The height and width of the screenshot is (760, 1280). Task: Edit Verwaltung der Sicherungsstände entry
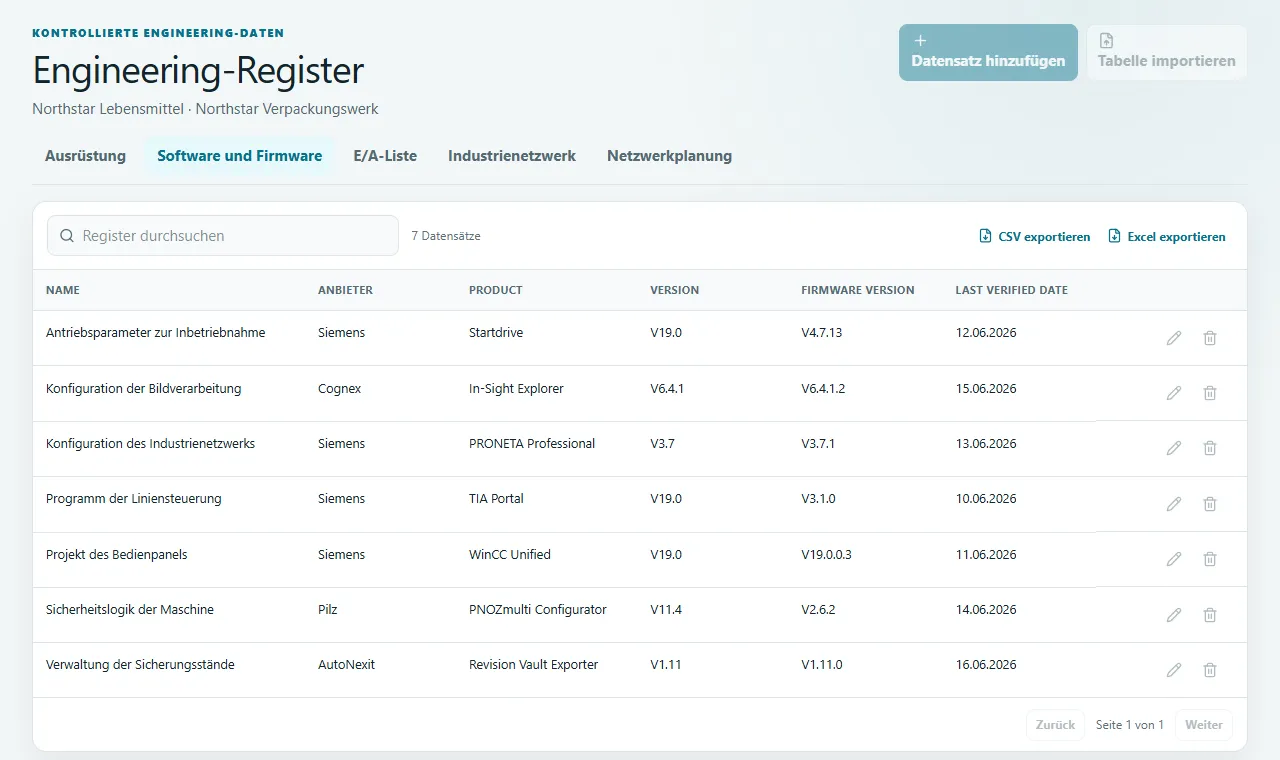coord(1174,670)
